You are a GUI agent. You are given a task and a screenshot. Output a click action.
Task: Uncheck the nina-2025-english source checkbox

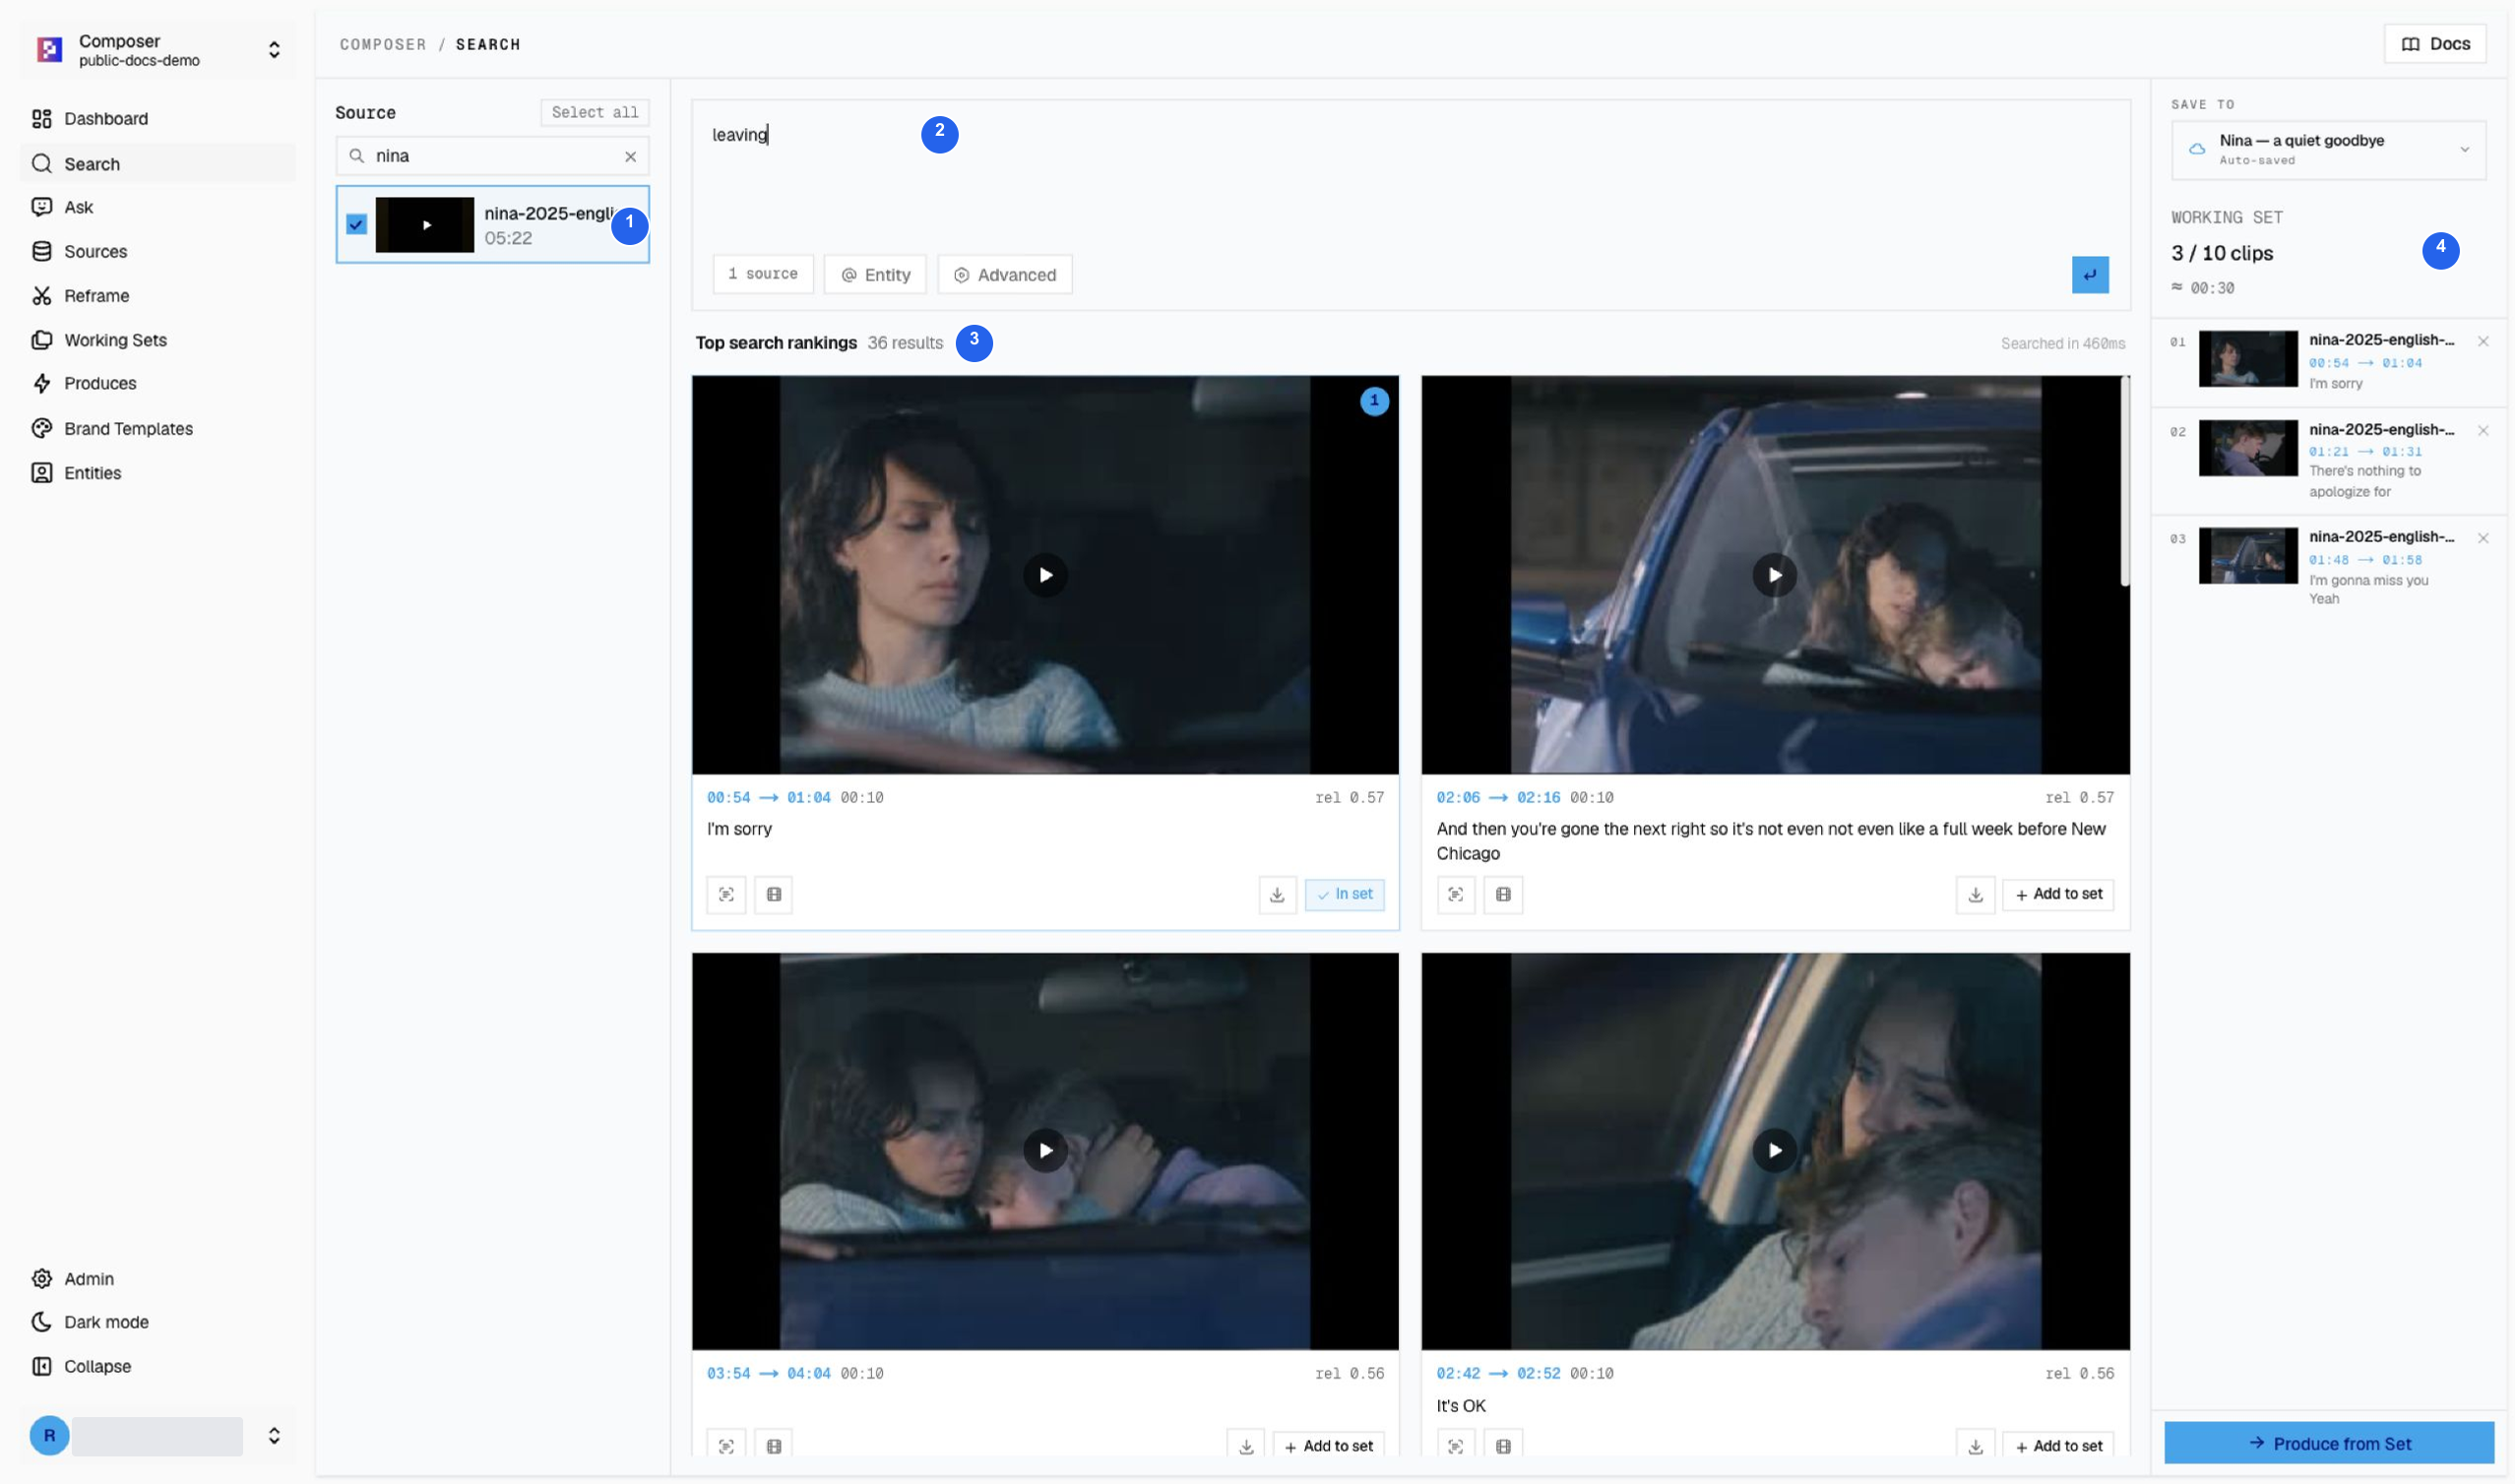pos(356,224)
